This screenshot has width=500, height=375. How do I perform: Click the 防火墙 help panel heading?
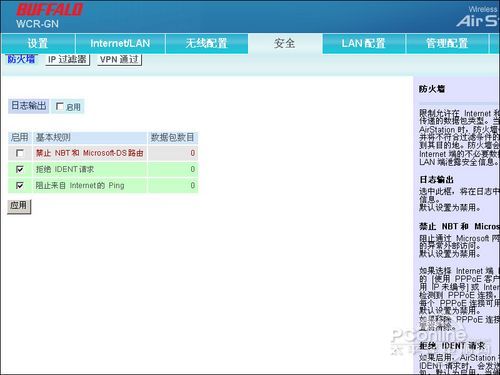(x=432, y=89)
